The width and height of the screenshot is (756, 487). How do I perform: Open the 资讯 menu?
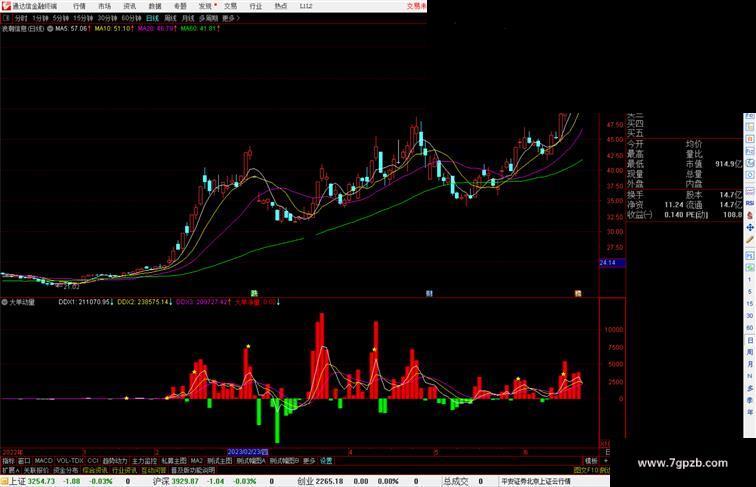(x=129, y=6)
